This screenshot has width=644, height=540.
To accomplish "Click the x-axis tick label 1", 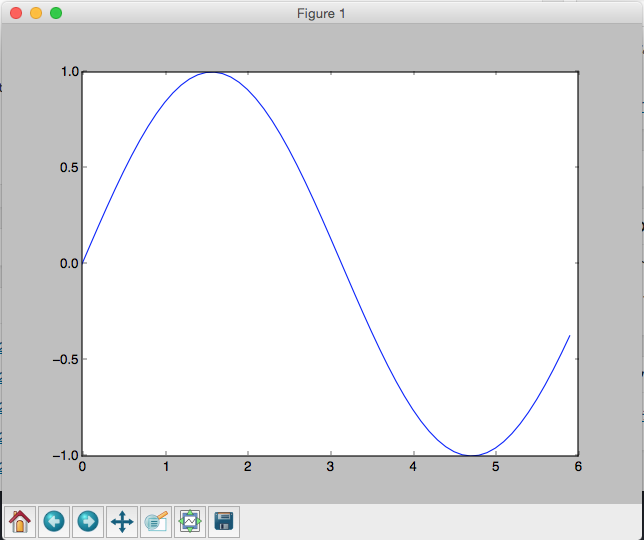I will pos(165,466).
